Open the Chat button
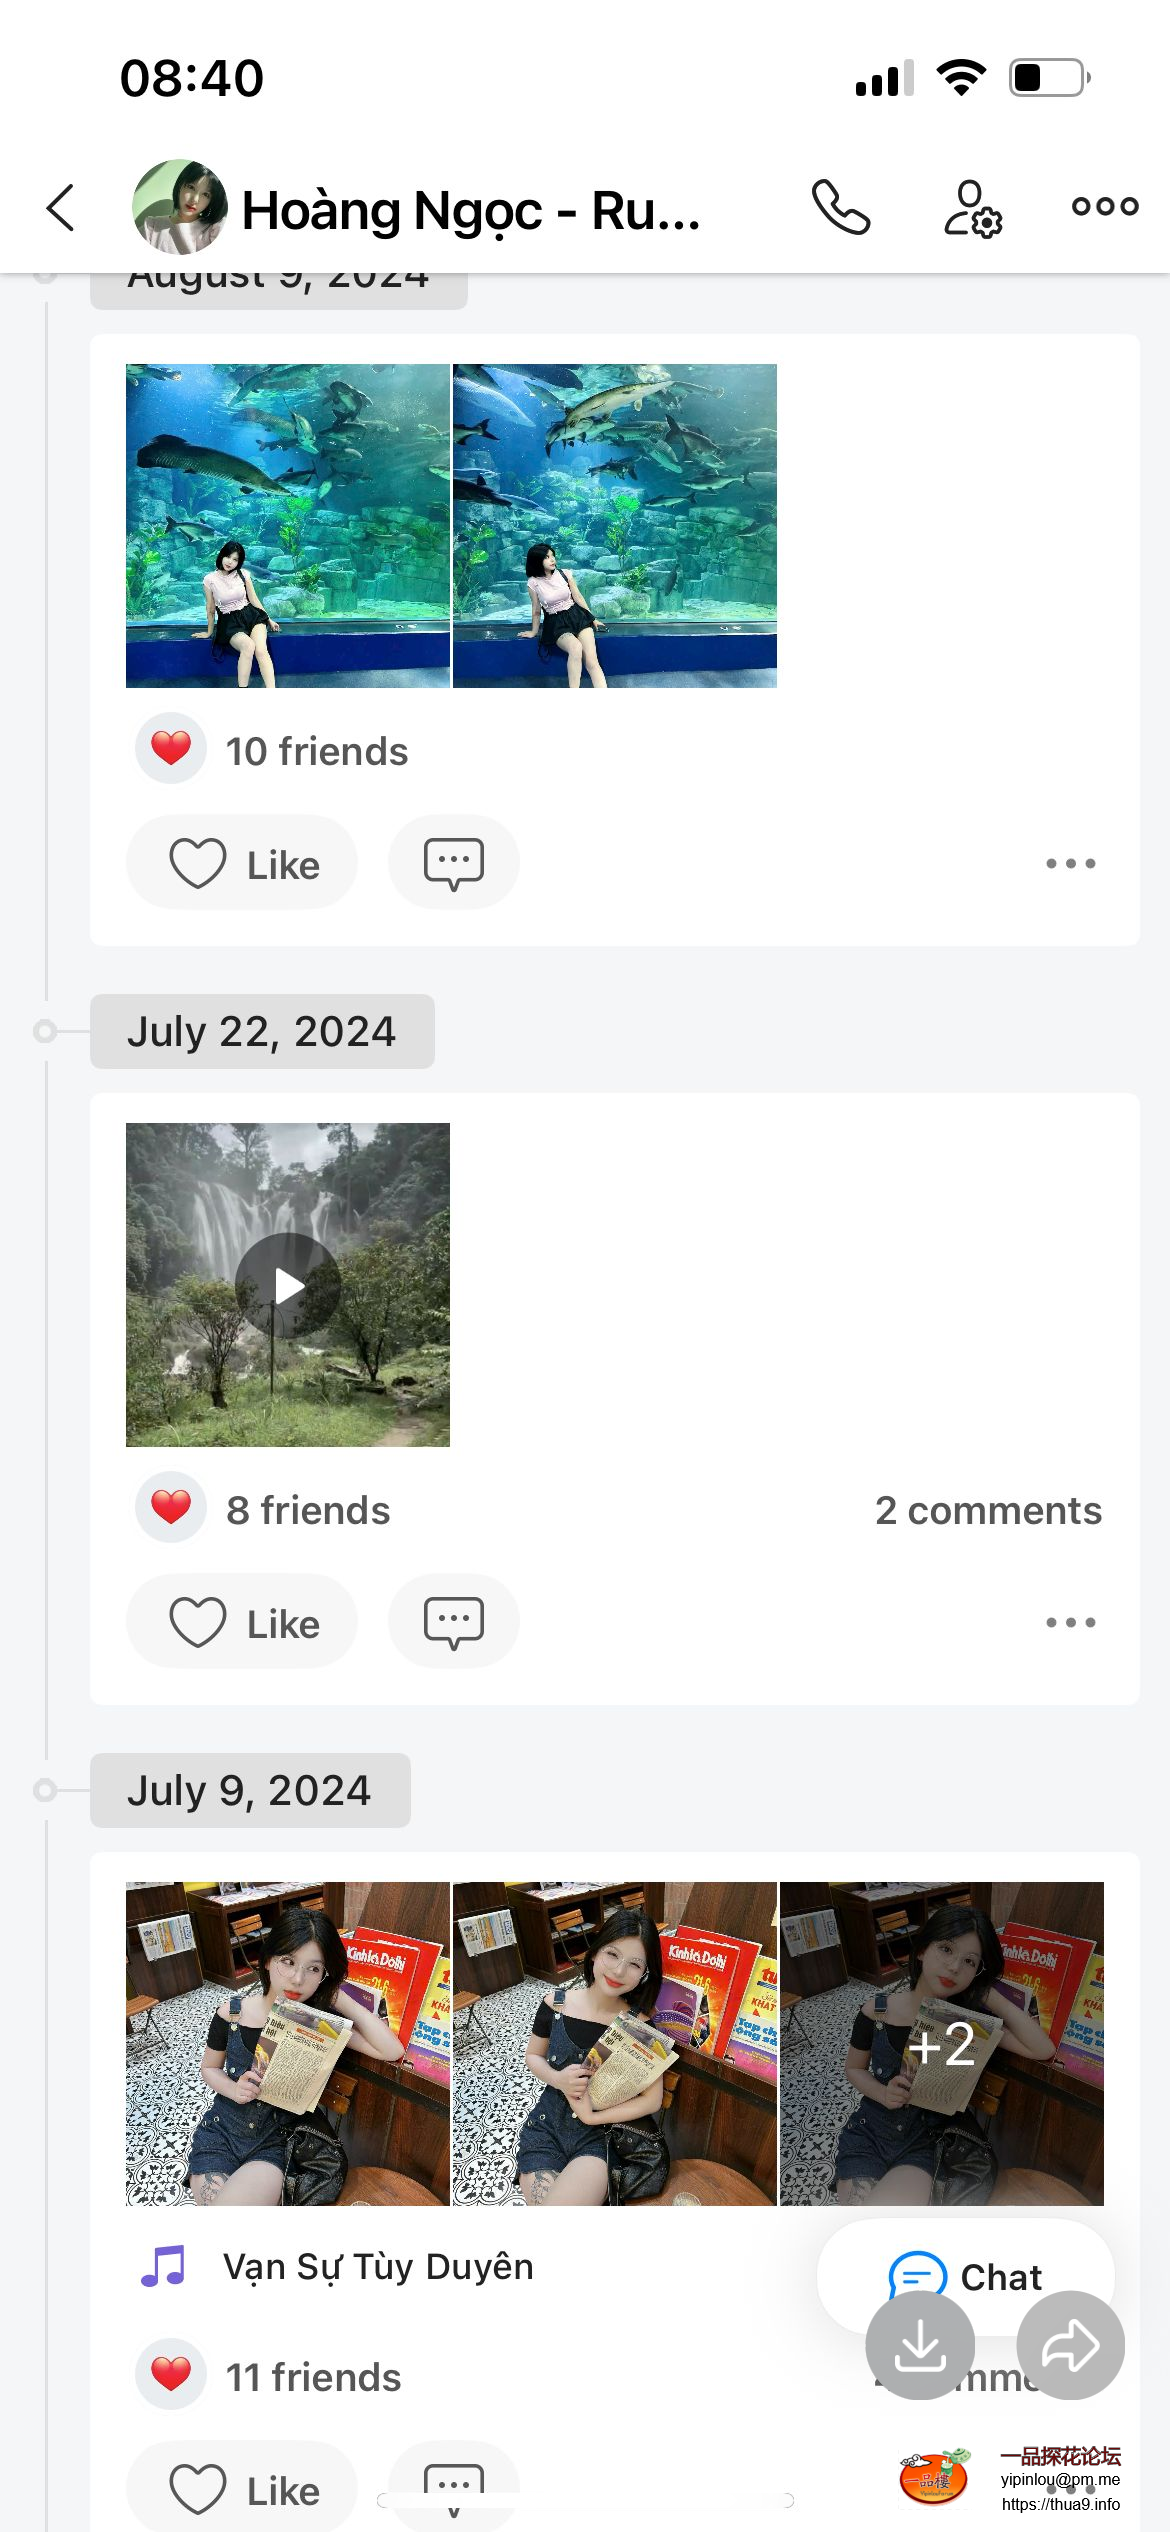1170x2532 pixels. pos(965,2276)
